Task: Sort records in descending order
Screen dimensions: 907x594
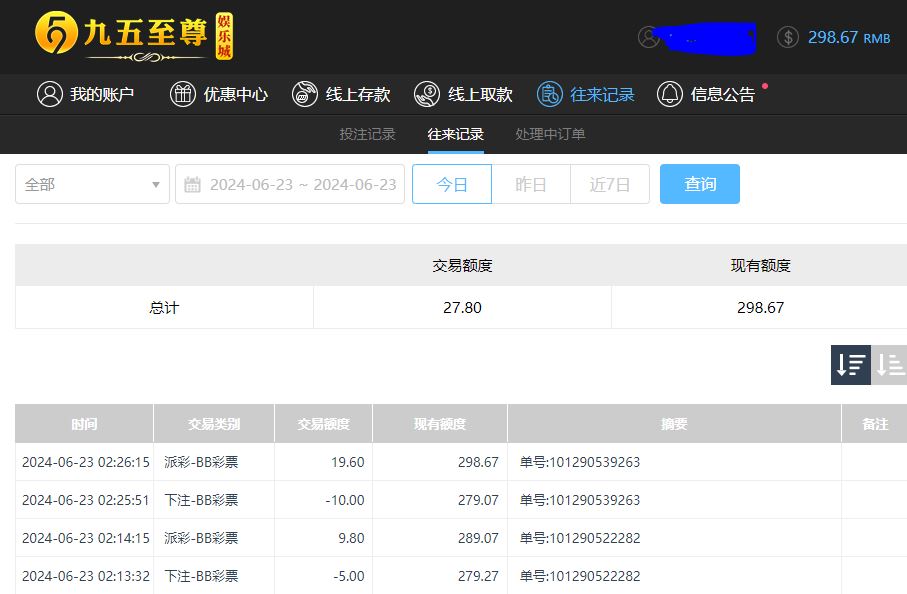Action: point(851,365)
